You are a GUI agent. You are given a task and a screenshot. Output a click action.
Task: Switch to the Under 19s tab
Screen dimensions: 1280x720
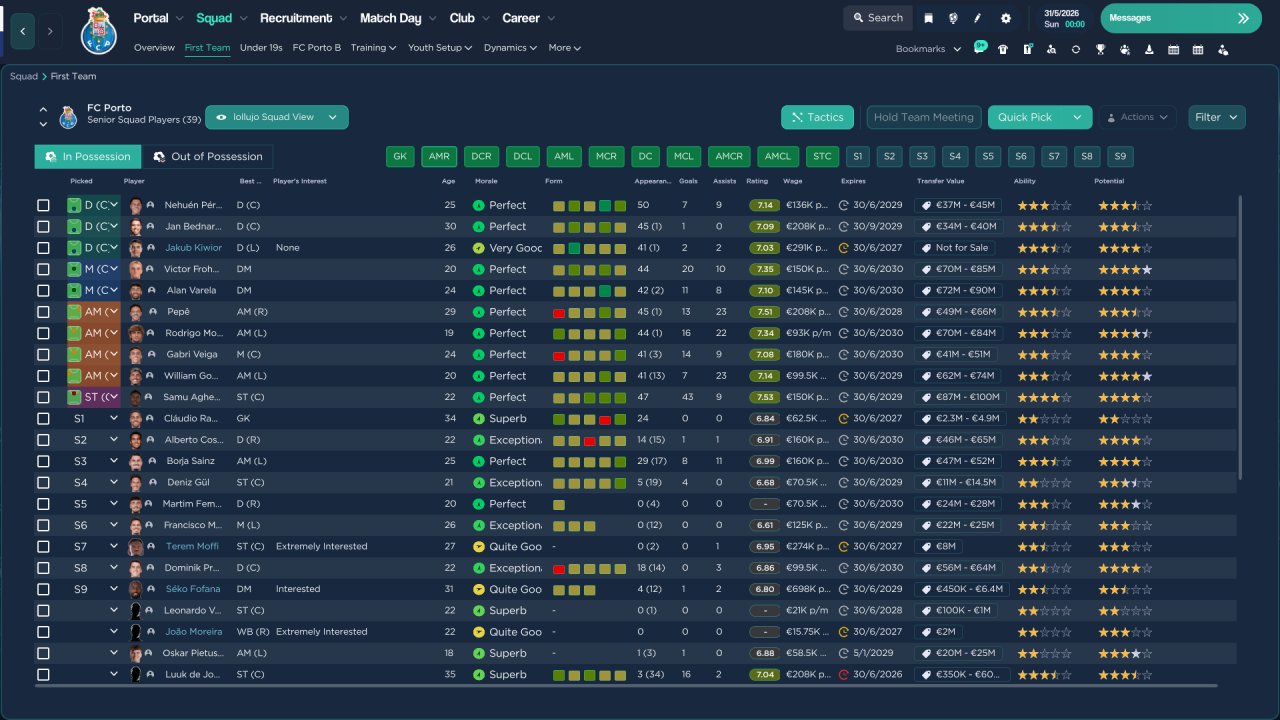(261, 48)
